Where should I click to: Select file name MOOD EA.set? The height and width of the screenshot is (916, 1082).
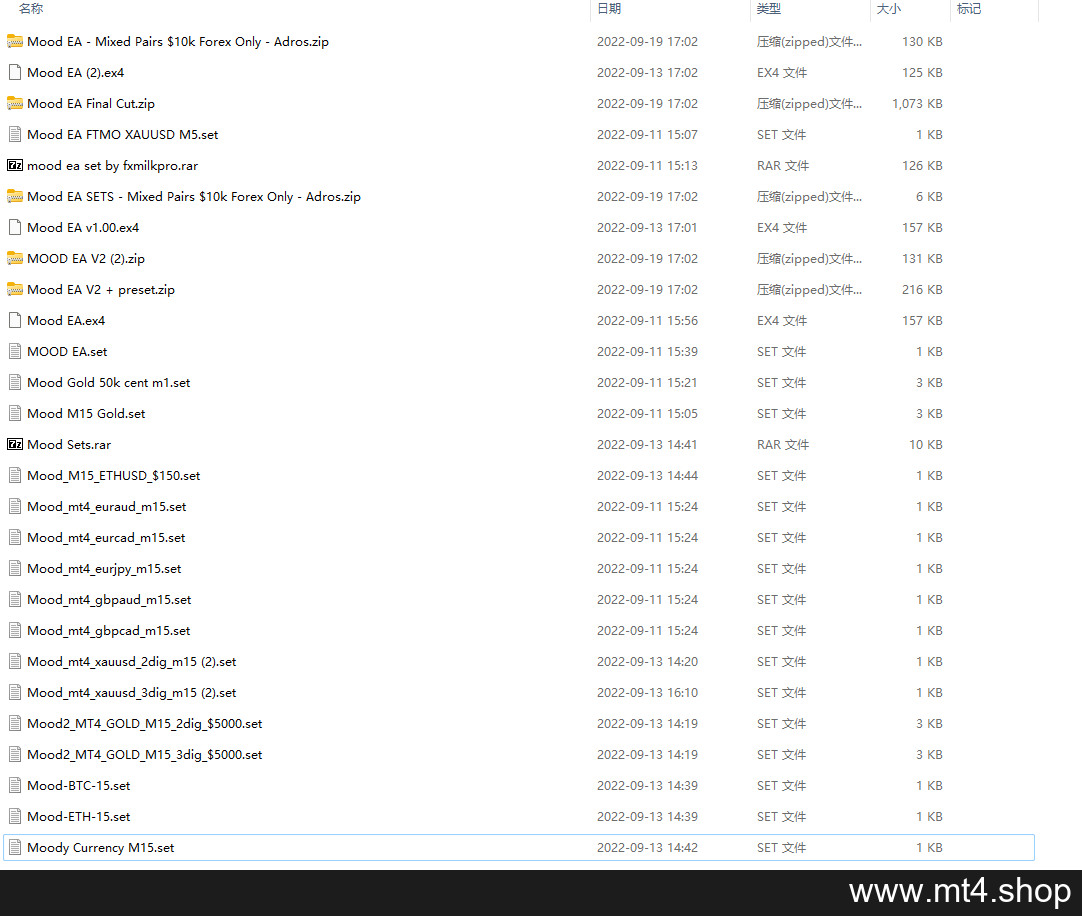tap(68, 351)
